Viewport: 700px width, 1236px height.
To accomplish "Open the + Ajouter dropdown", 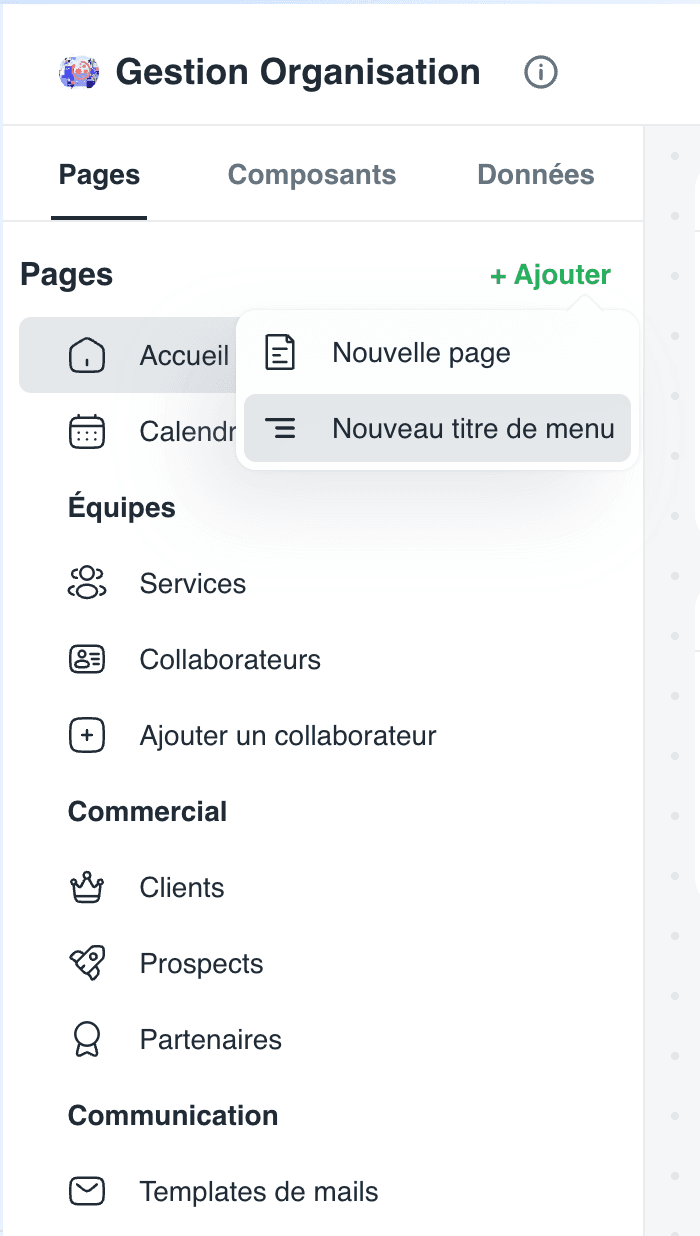I will tap(551, 275).
